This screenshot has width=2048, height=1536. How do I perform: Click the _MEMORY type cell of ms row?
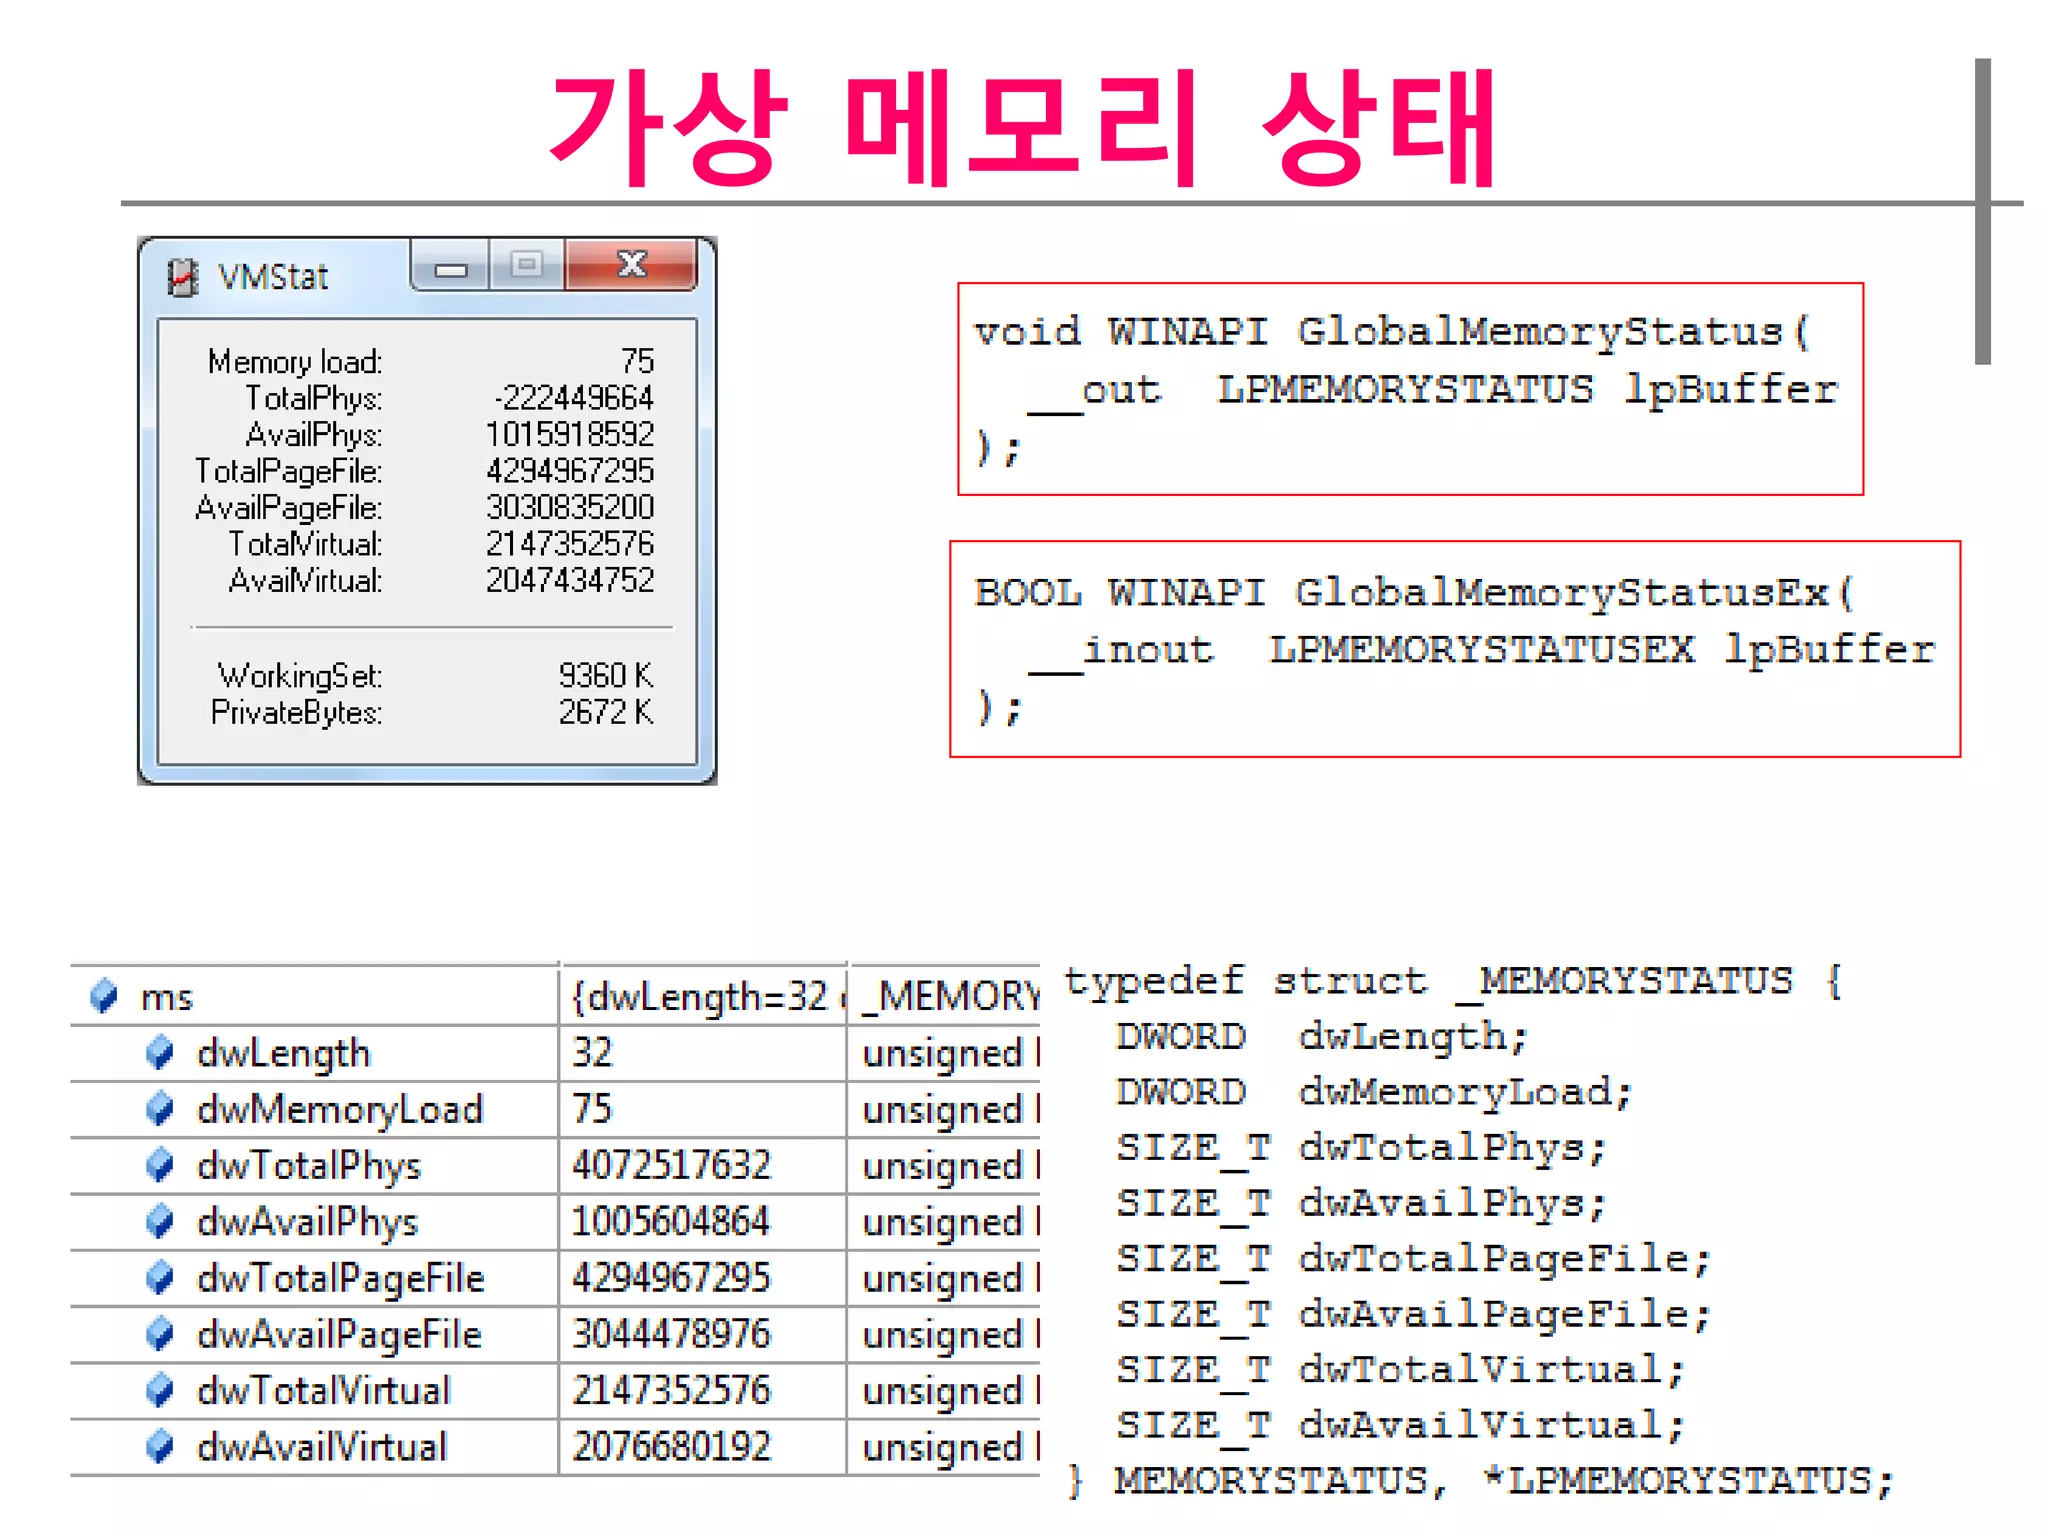coord(945,997)
